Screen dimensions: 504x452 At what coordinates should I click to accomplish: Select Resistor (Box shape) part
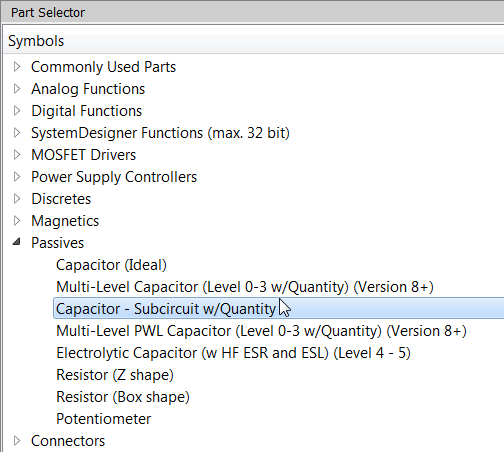[x=123, y=397]
